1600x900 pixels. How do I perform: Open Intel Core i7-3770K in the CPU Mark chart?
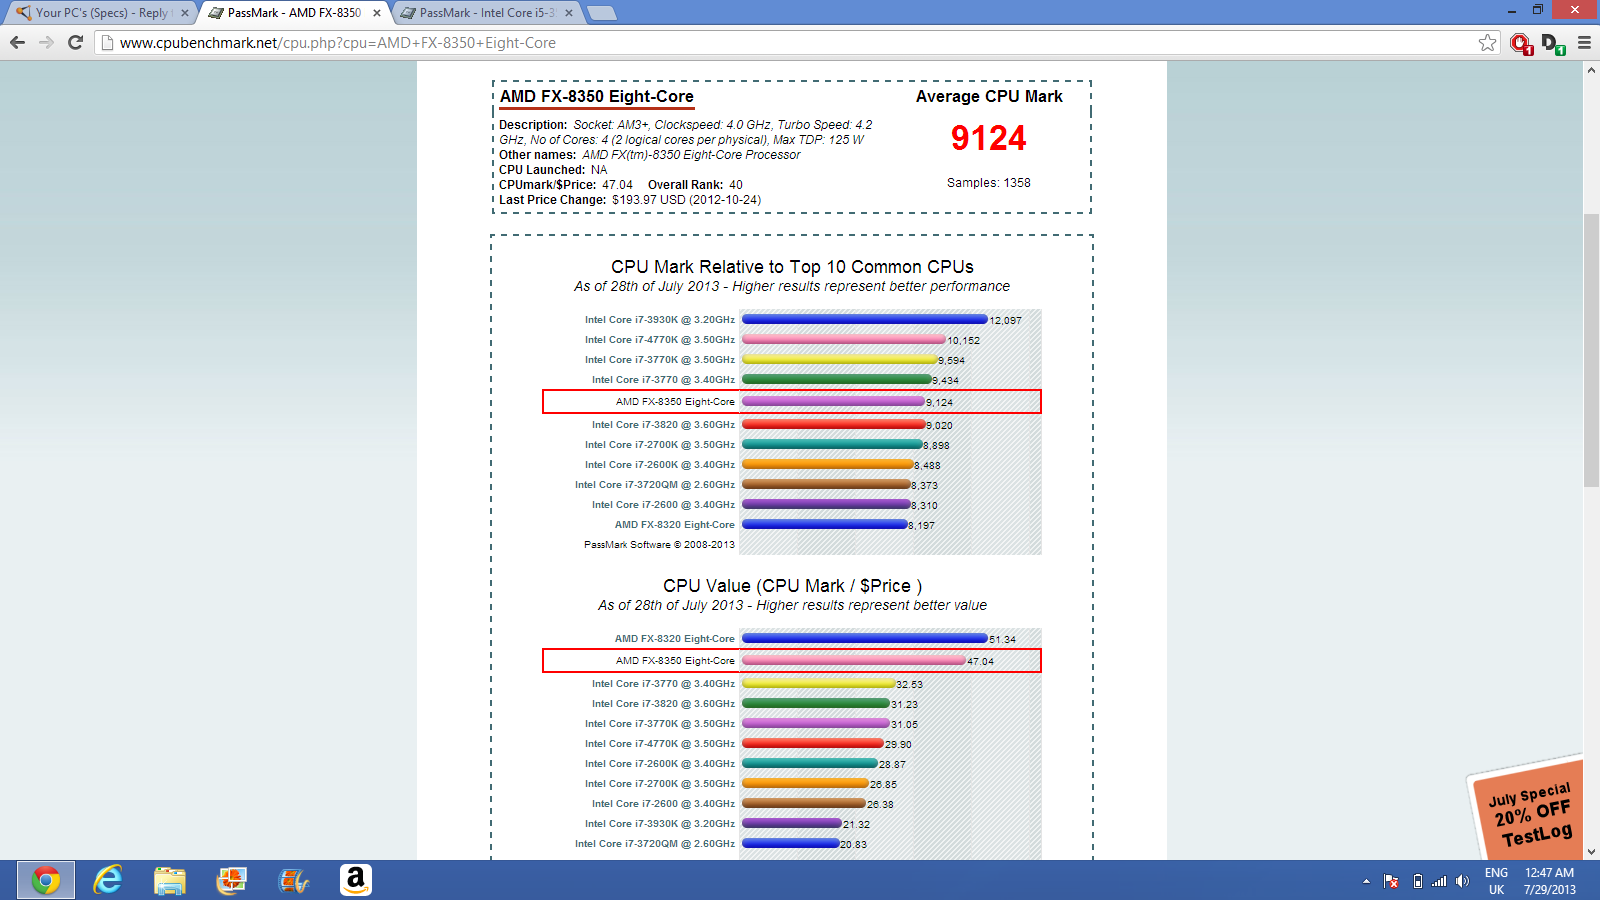[x=660, y=360]
